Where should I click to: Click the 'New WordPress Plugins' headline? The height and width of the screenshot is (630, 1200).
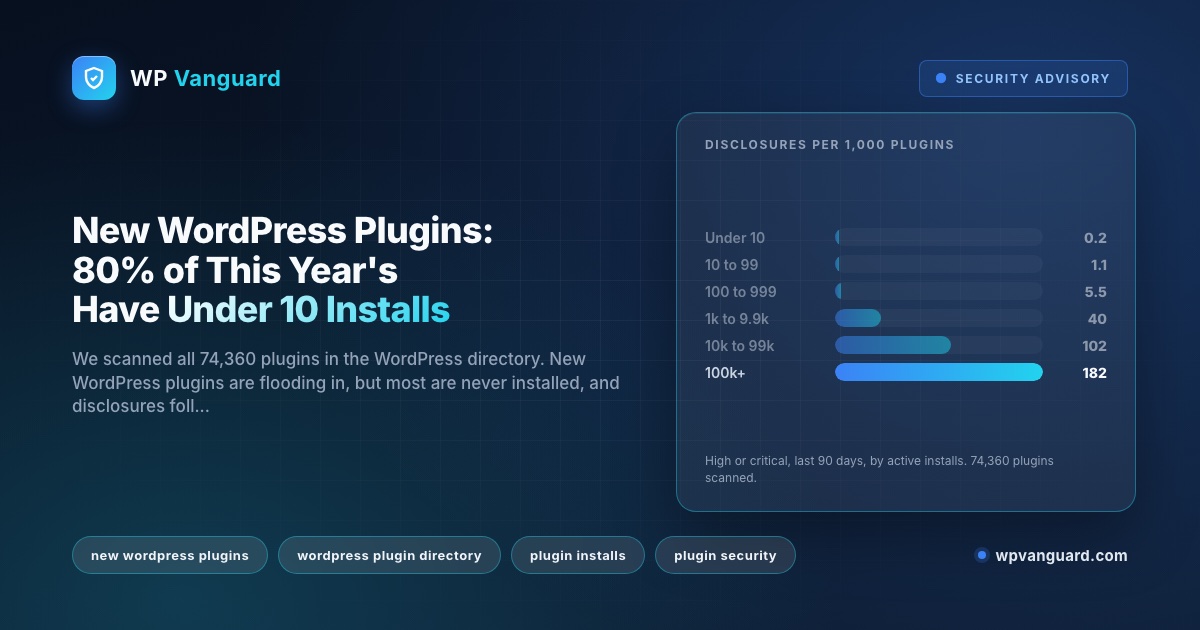pyautogui.click(x=283, y=270)
